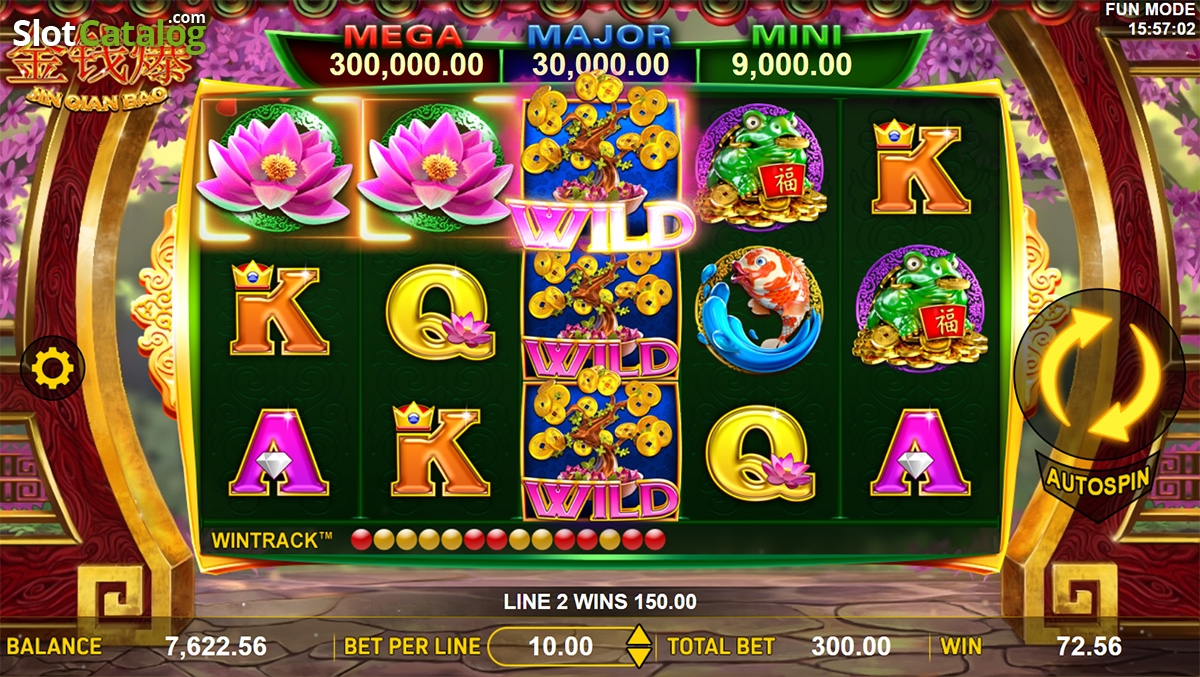Increase bet per line with up arrow

(x=638, y=635)
